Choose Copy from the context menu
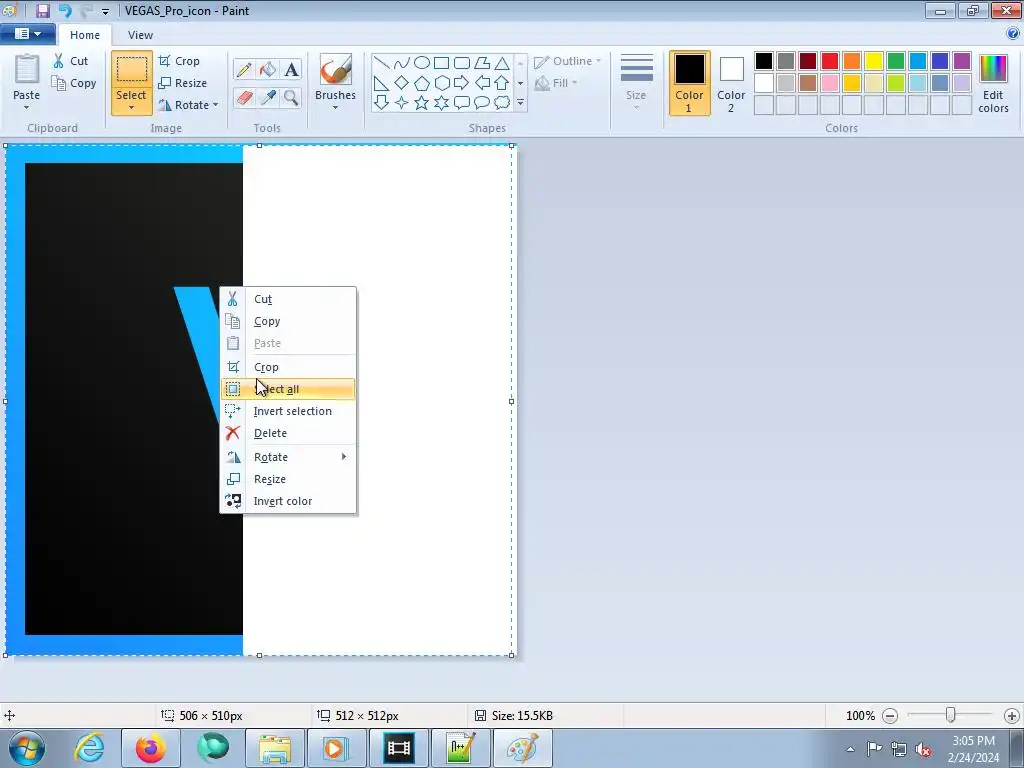1024x768 pixels. coord(288,321)
